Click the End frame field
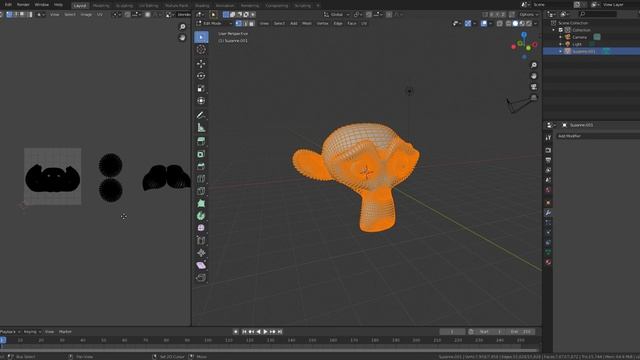 click(x=520, y=332)
